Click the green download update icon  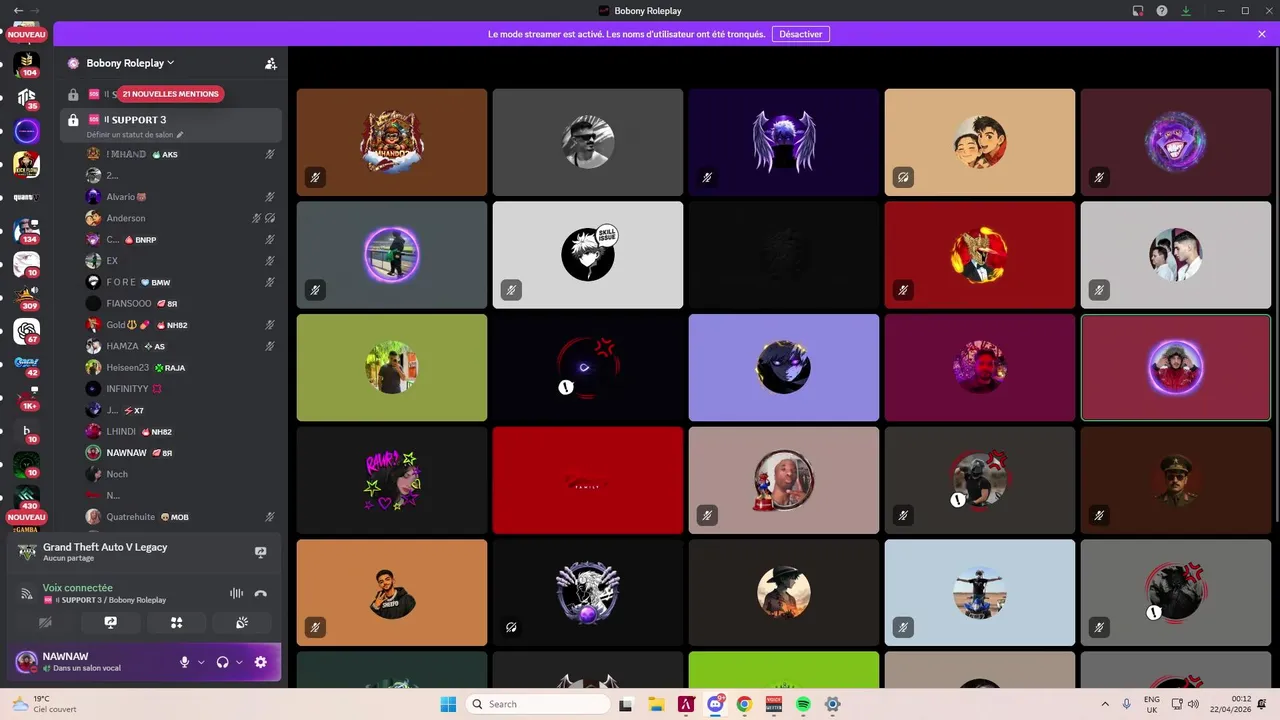(x=1186, y=11)
